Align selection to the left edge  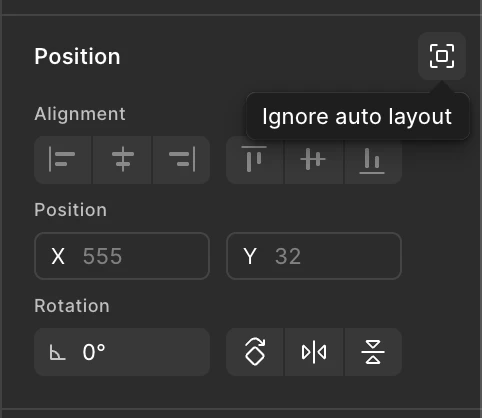[x=63, y=160]
